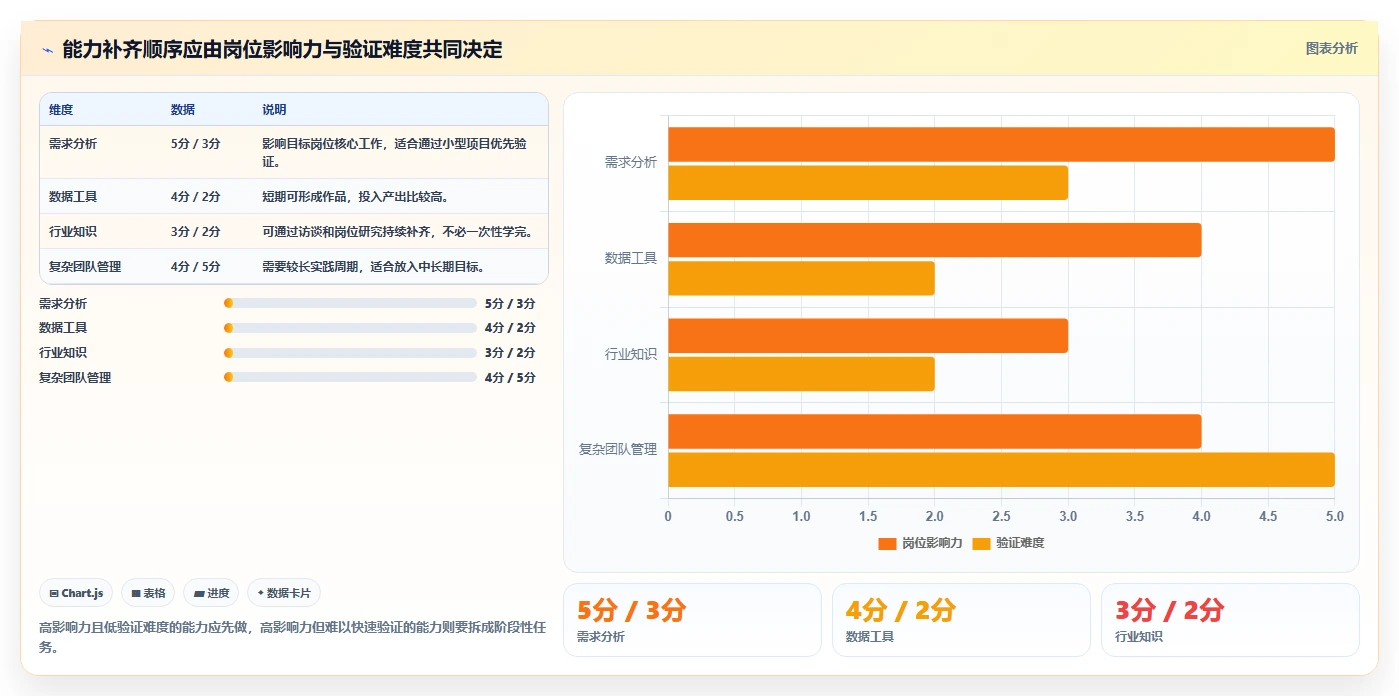Click 2.5 on the chart x-axis
This screenshot has width=1399, height=696.
(1001, 516)
